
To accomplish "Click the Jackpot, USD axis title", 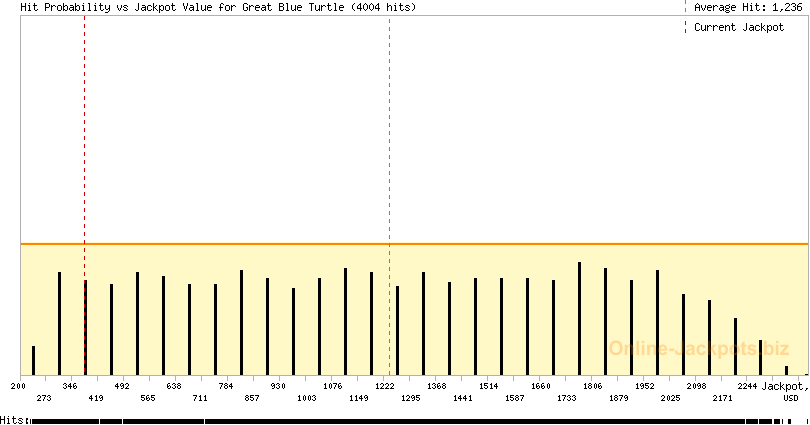I will 782,391.
